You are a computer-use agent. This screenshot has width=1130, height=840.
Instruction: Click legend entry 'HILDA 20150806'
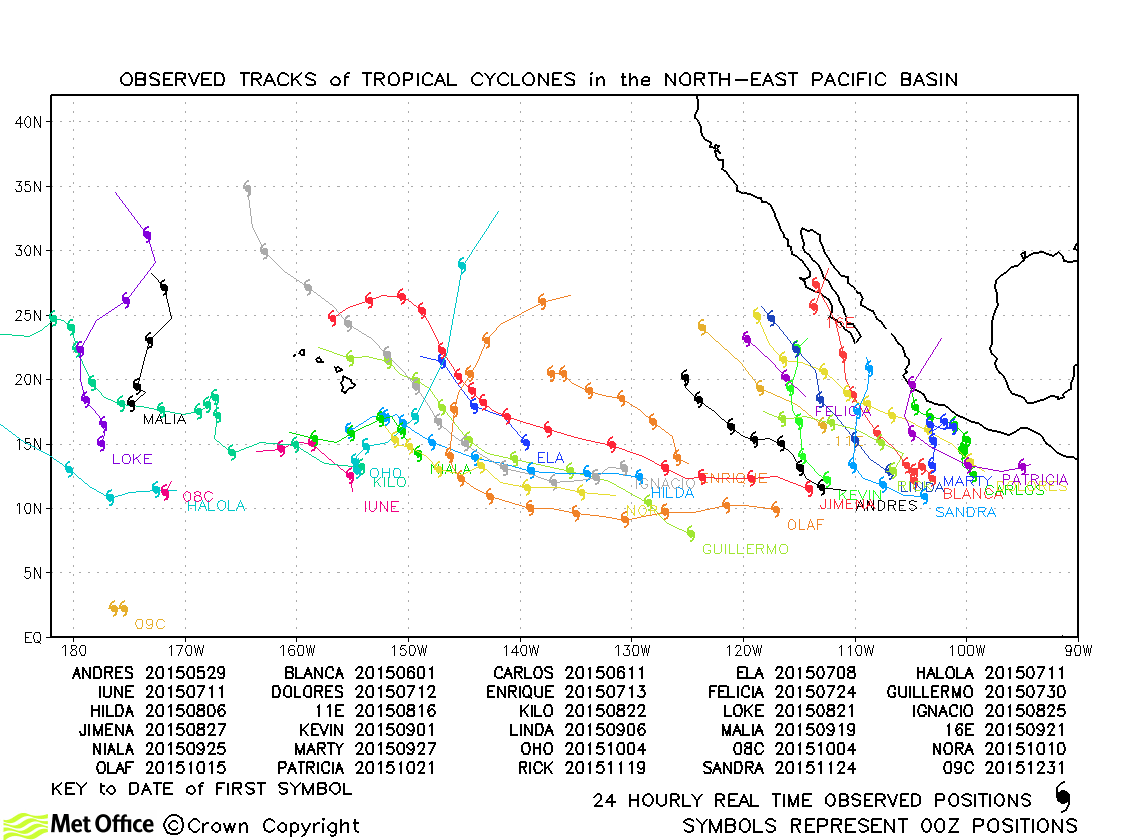coord(158,711)
